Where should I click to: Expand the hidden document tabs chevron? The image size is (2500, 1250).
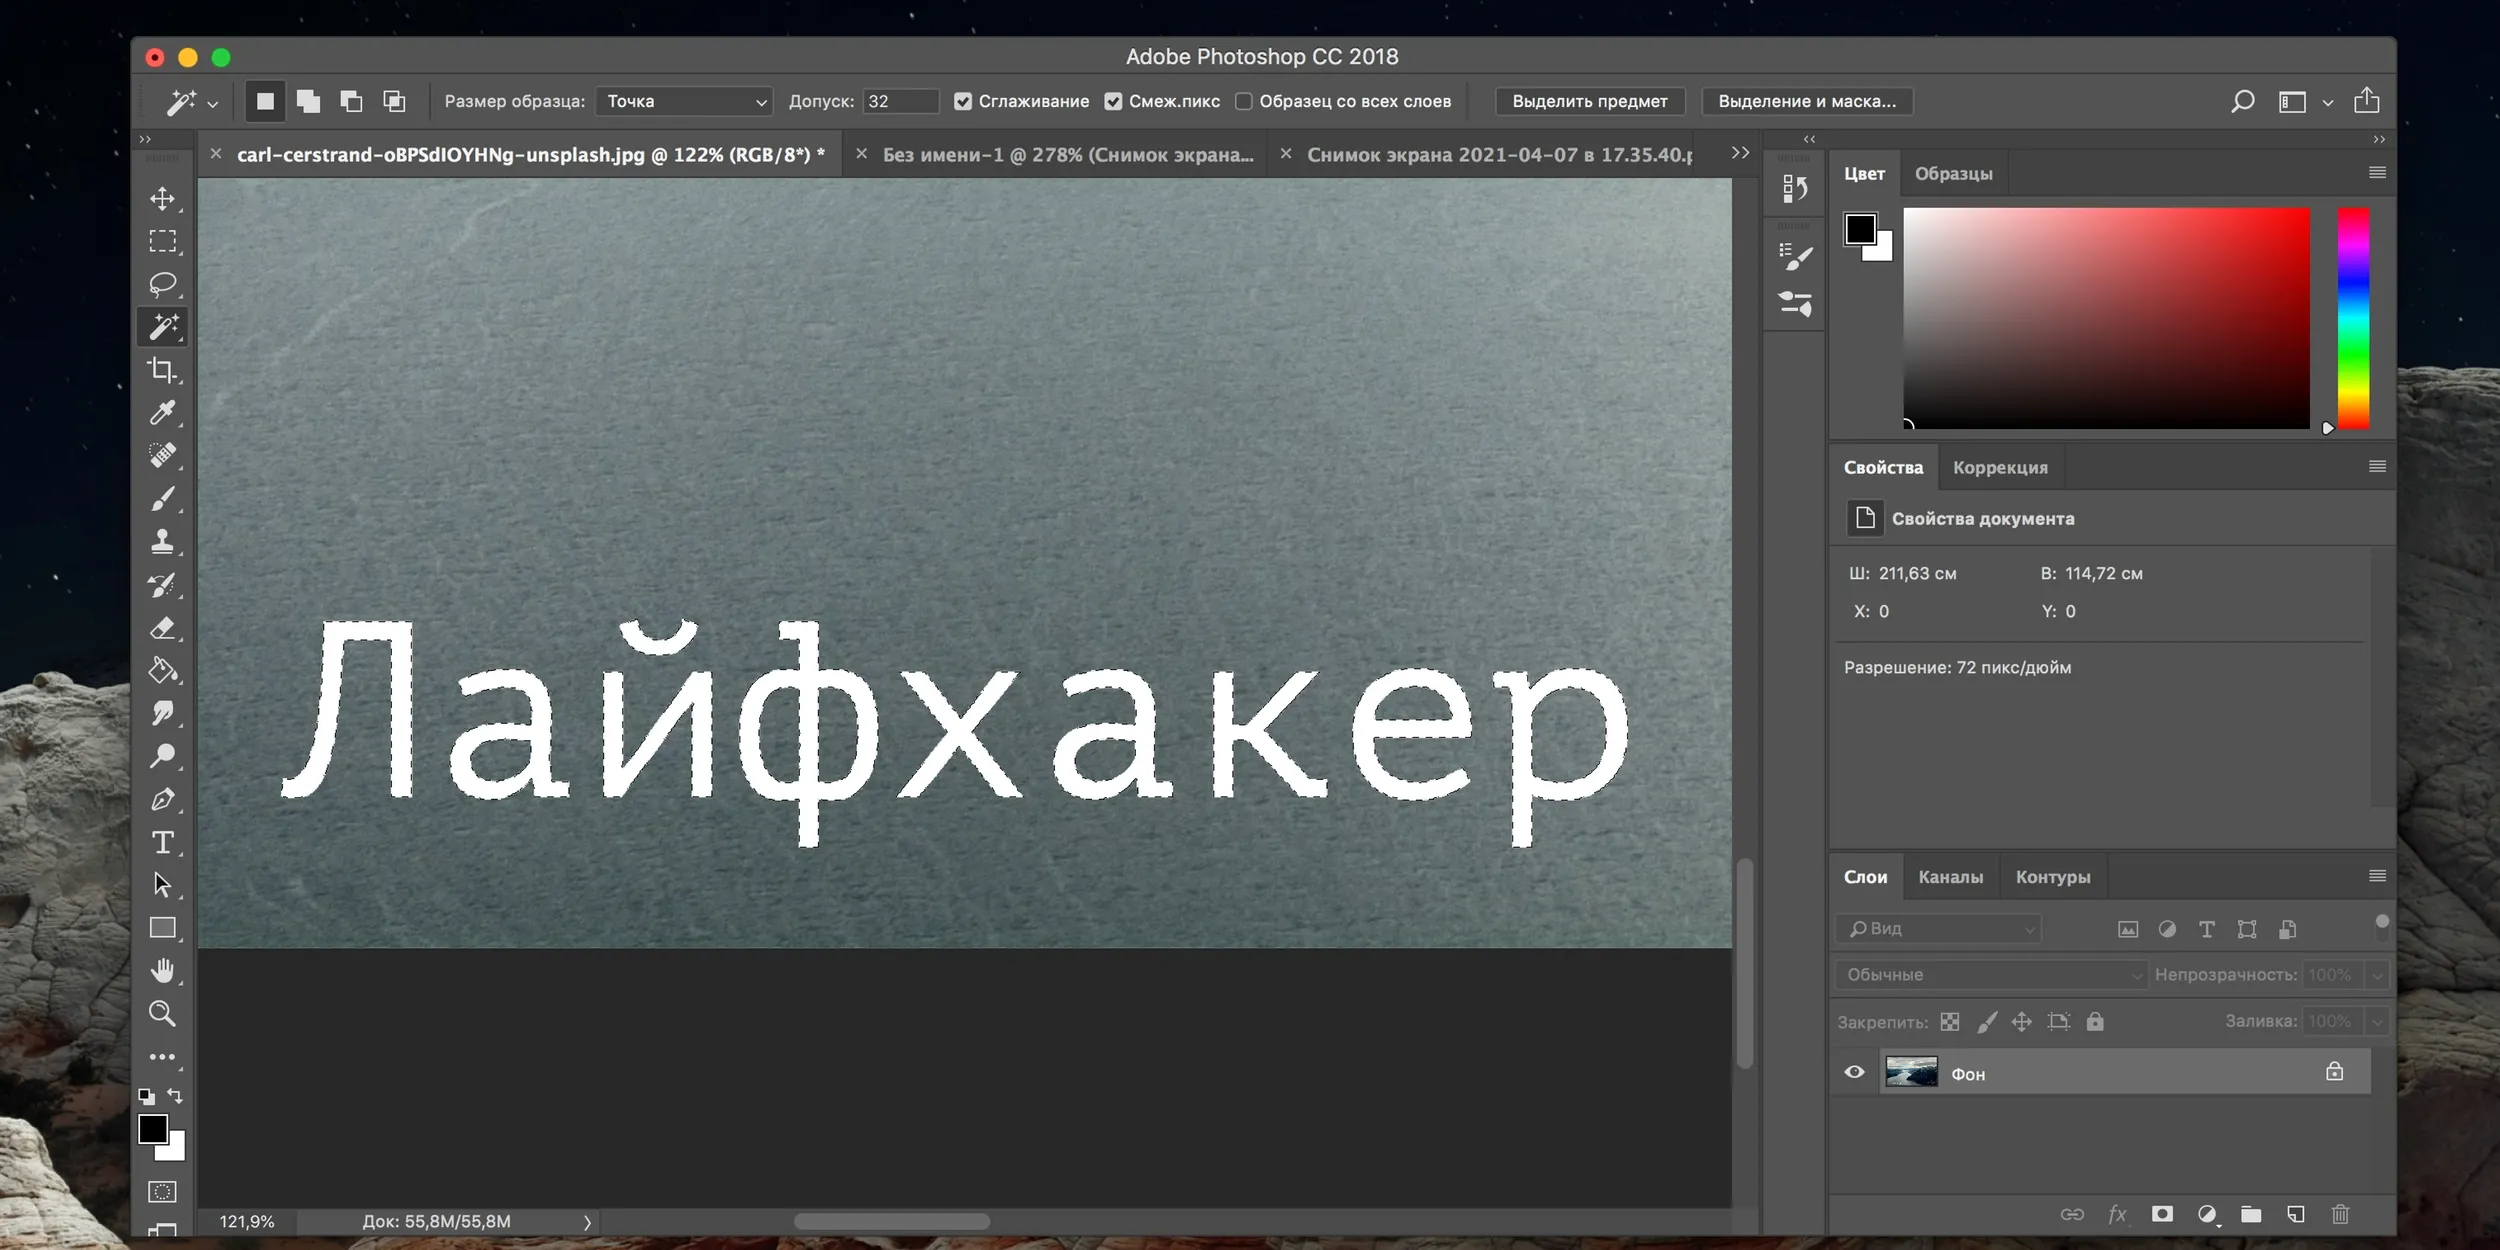pos(1740,153)
